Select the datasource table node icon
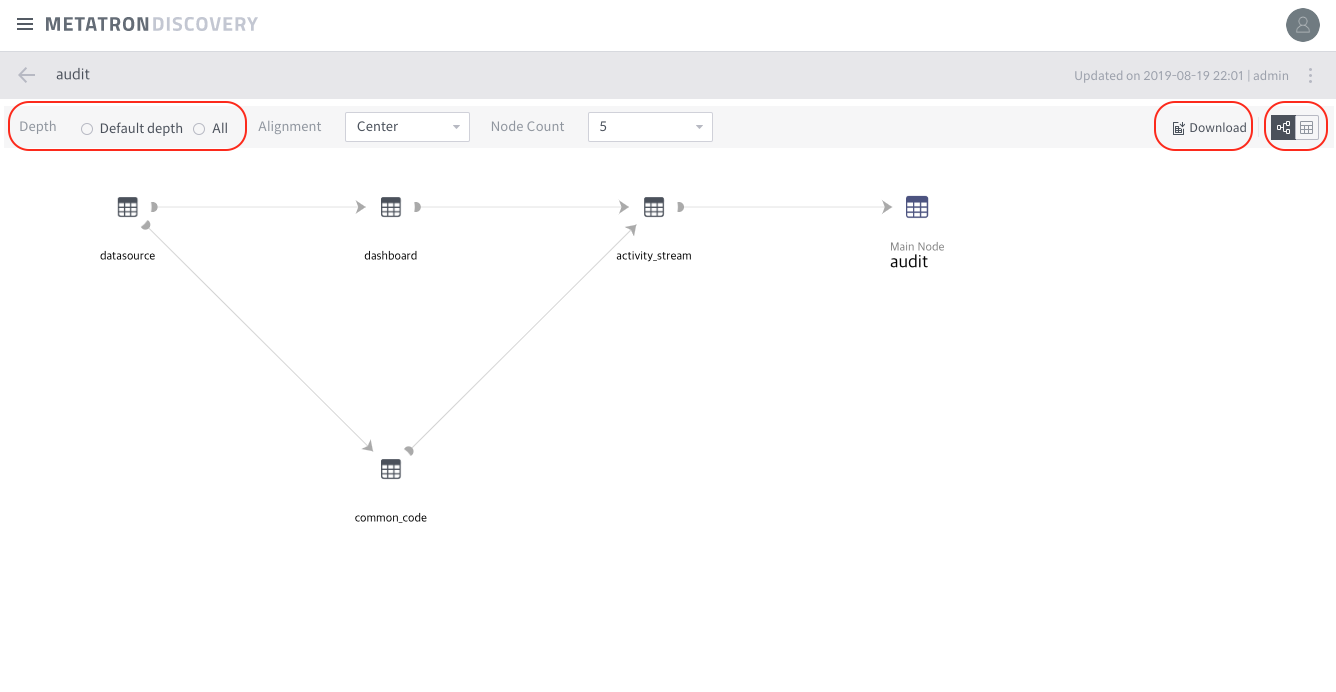The image size is (1336, 692). point(128,207)
